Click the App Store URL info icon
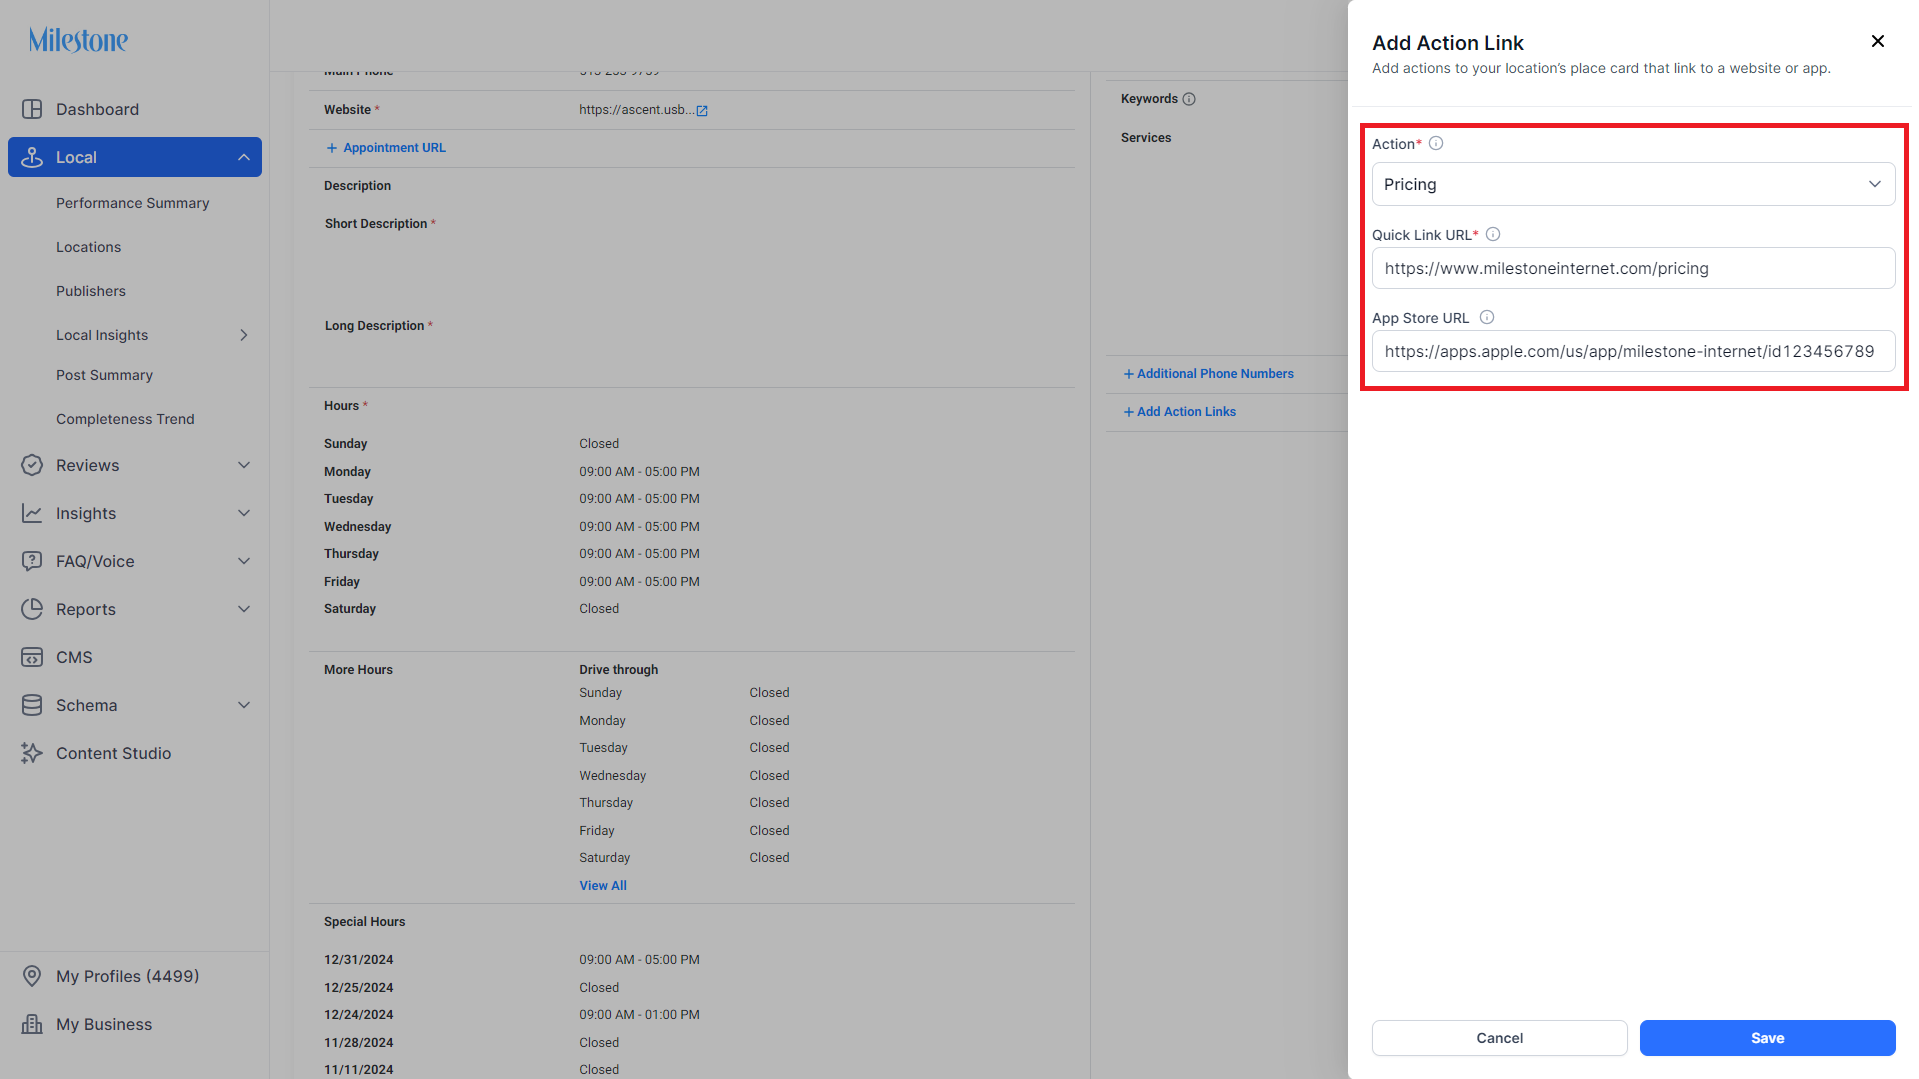The image size is (1919, 1079). coord(1487,317)
